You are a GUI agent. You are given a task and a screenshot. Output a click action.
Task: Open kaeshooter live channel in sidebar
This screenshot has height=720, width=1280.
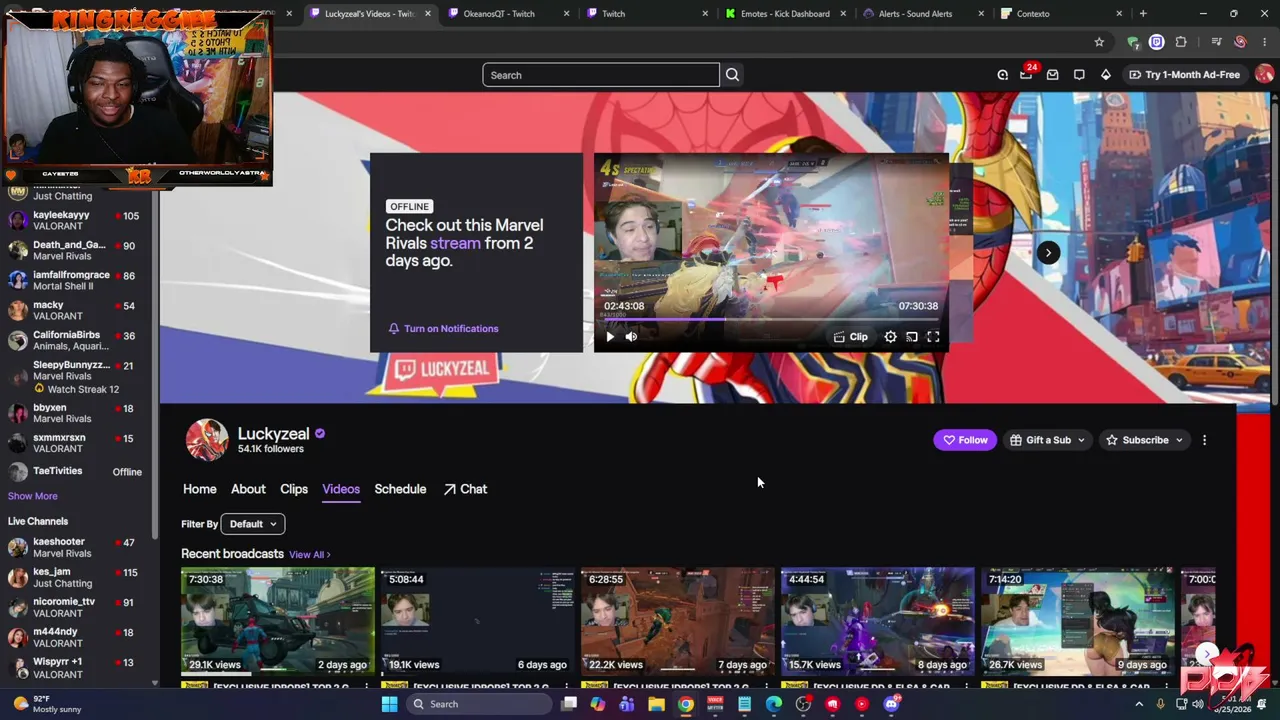pyautogui.click(x=75, y=547)
